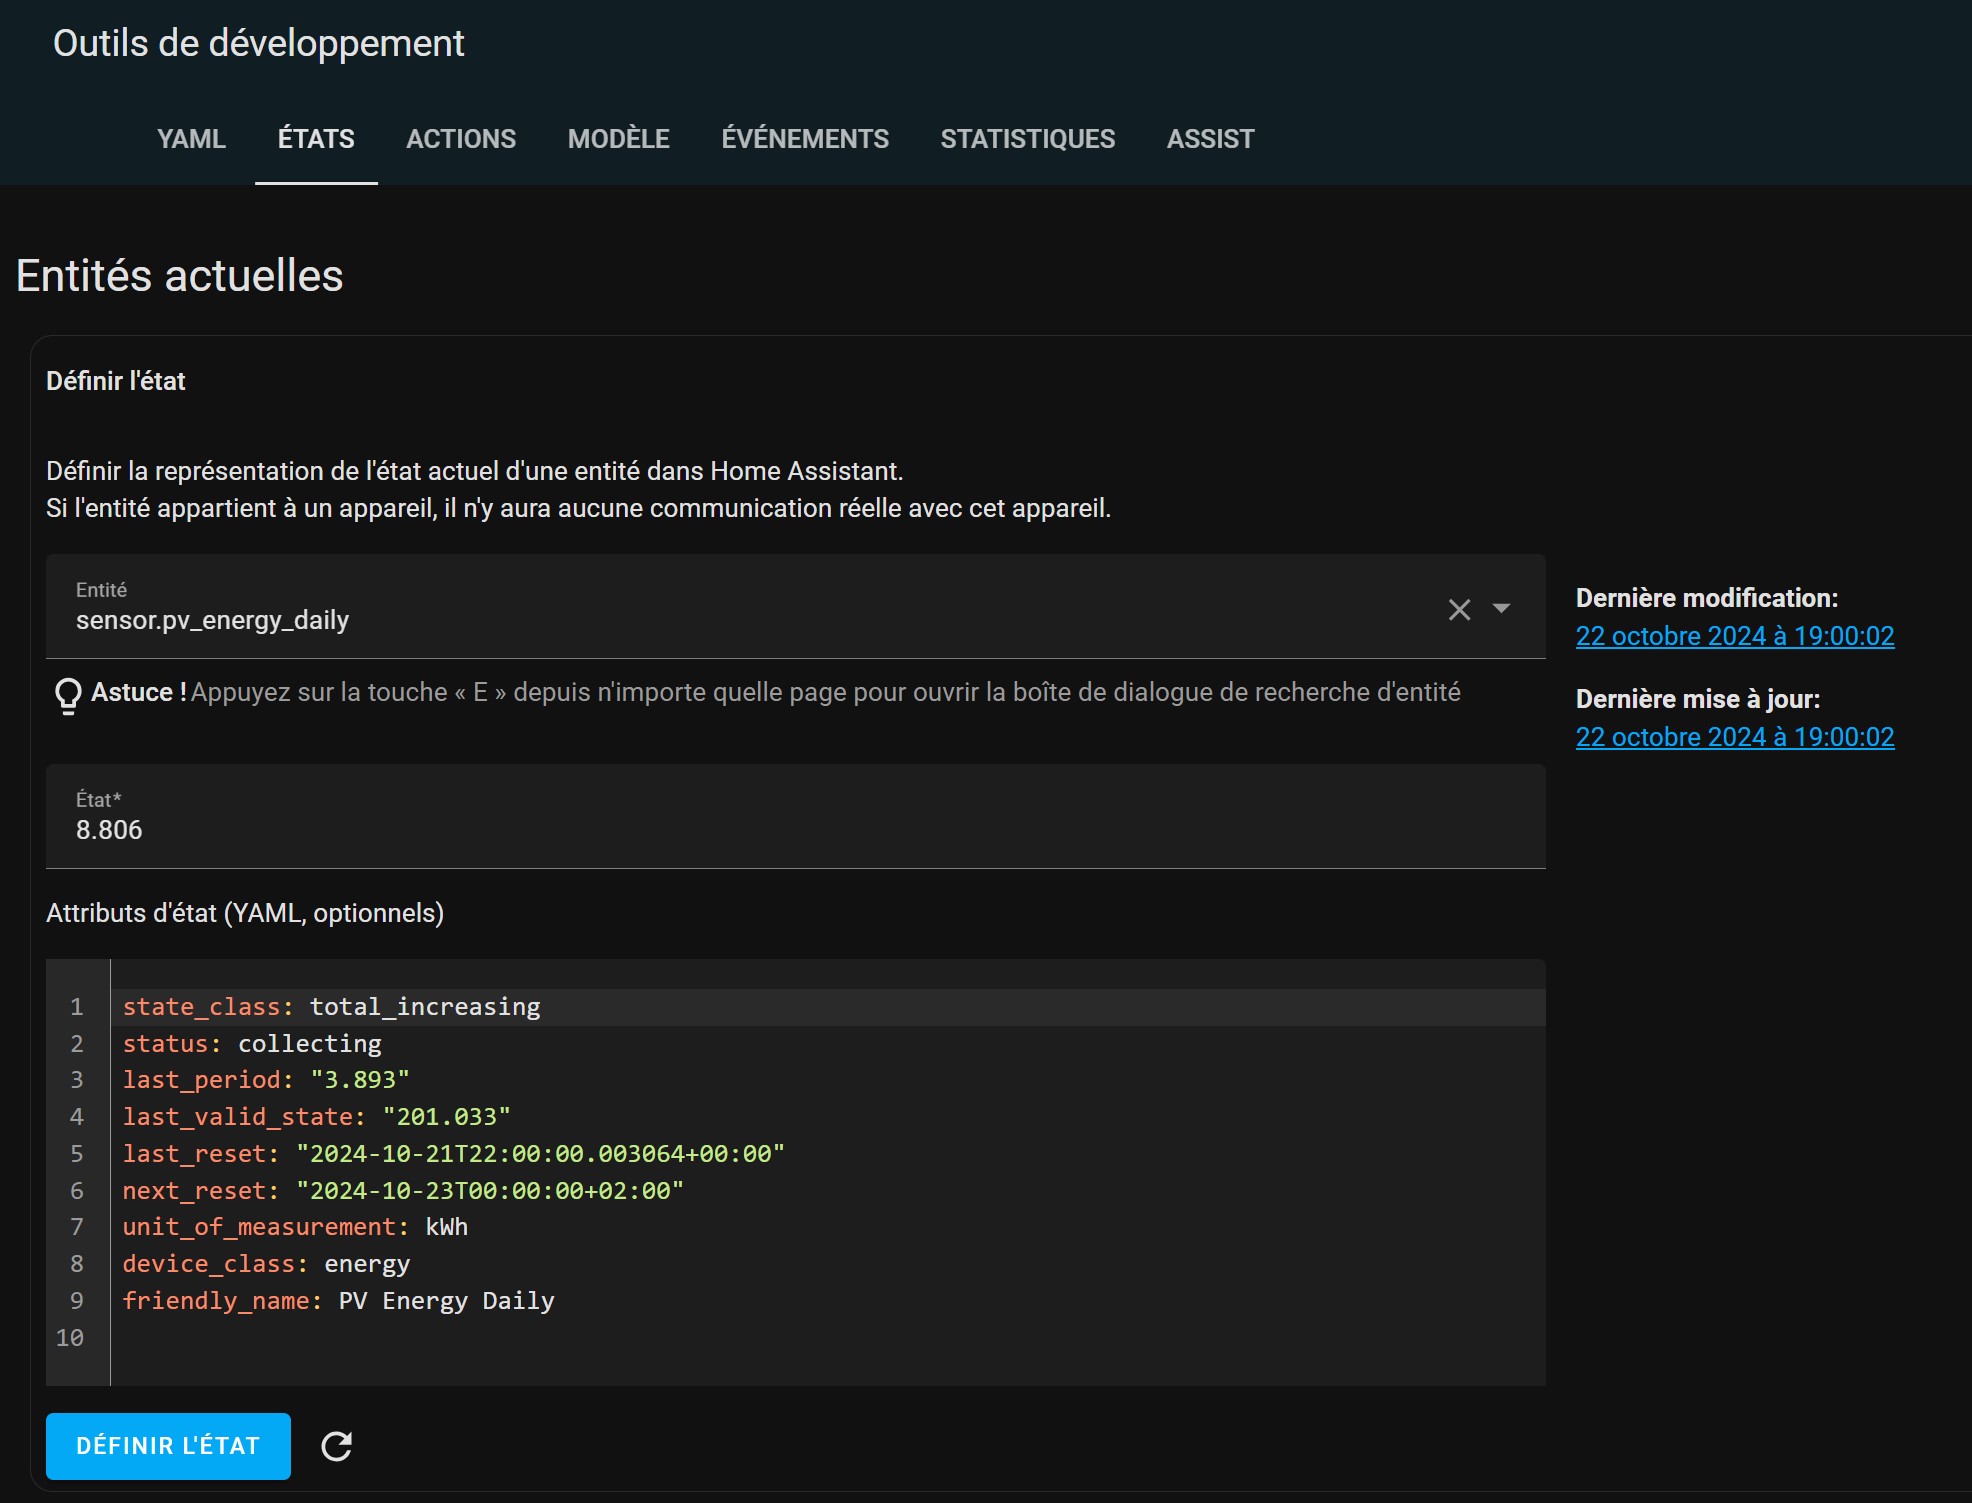Click empty line 10 in the YAML editor
1972x1503 pixels.
point(828,1338)
